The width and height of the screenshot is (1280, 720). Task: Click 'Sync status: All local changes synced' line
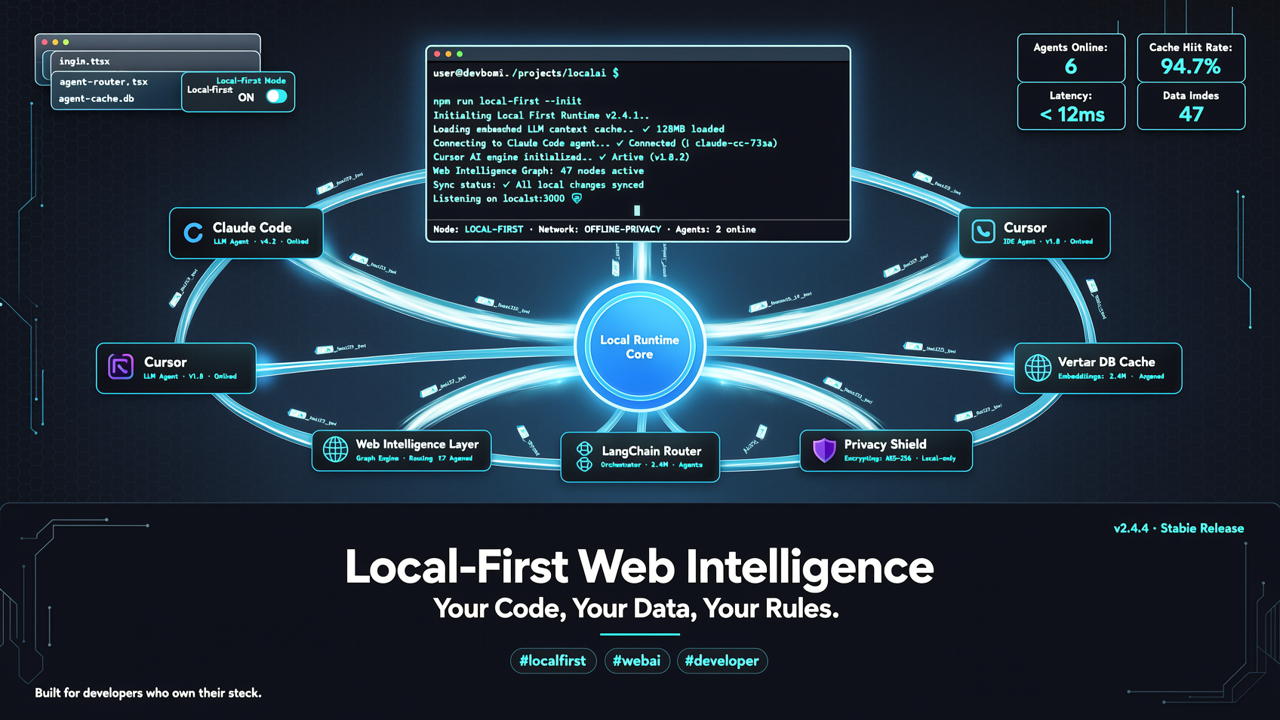pyautogui.click(x=538, y=185)
